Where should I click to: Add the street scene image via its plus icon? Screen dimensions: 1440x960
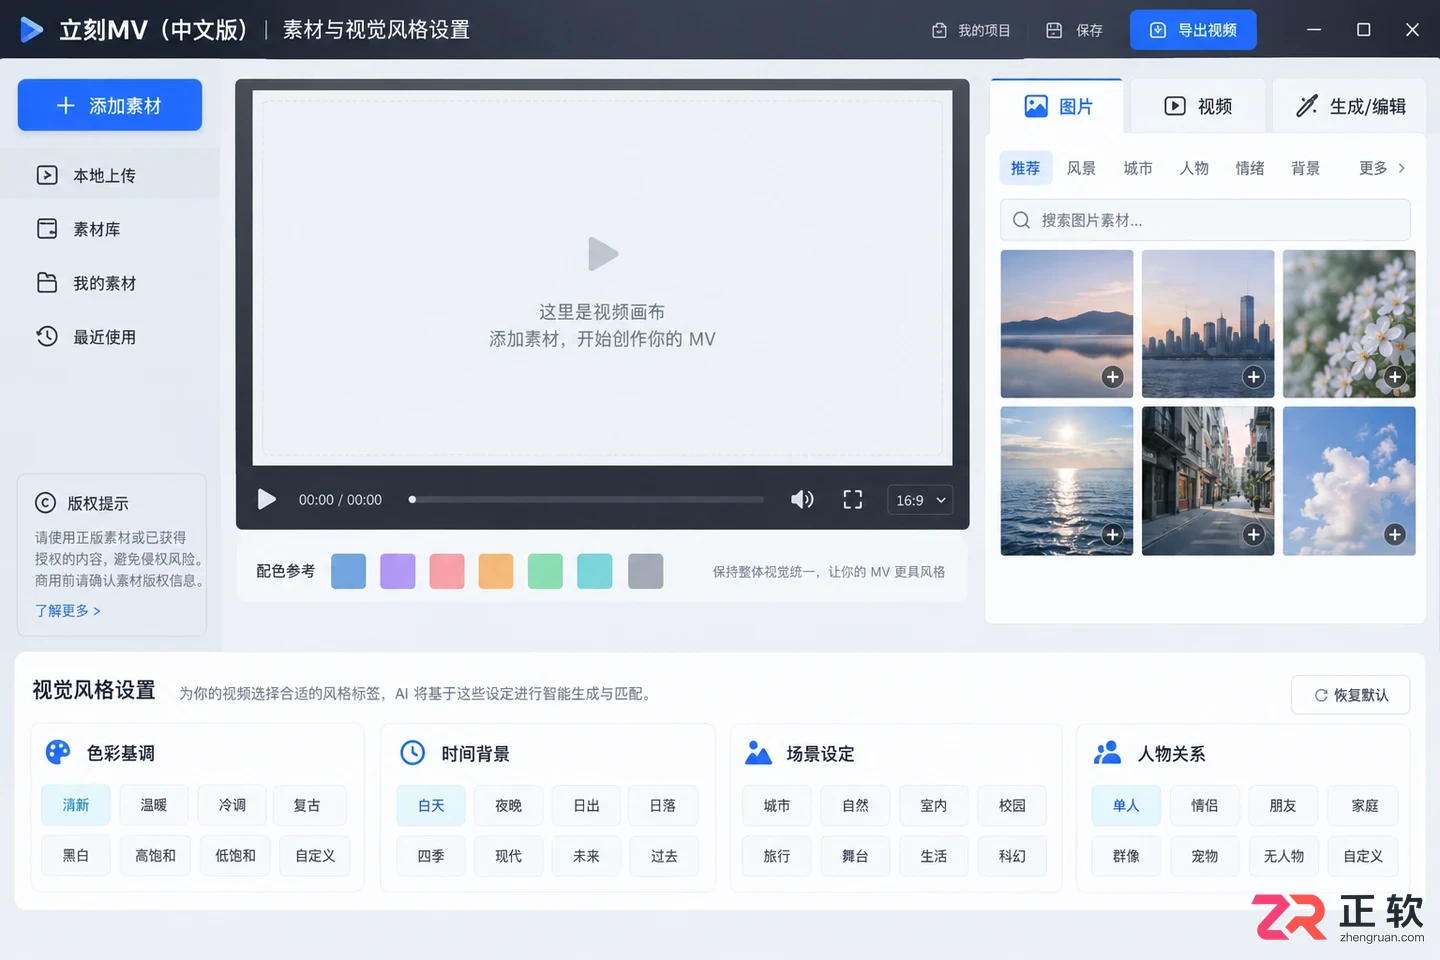pyautogui.click(x=1253, y=535)
